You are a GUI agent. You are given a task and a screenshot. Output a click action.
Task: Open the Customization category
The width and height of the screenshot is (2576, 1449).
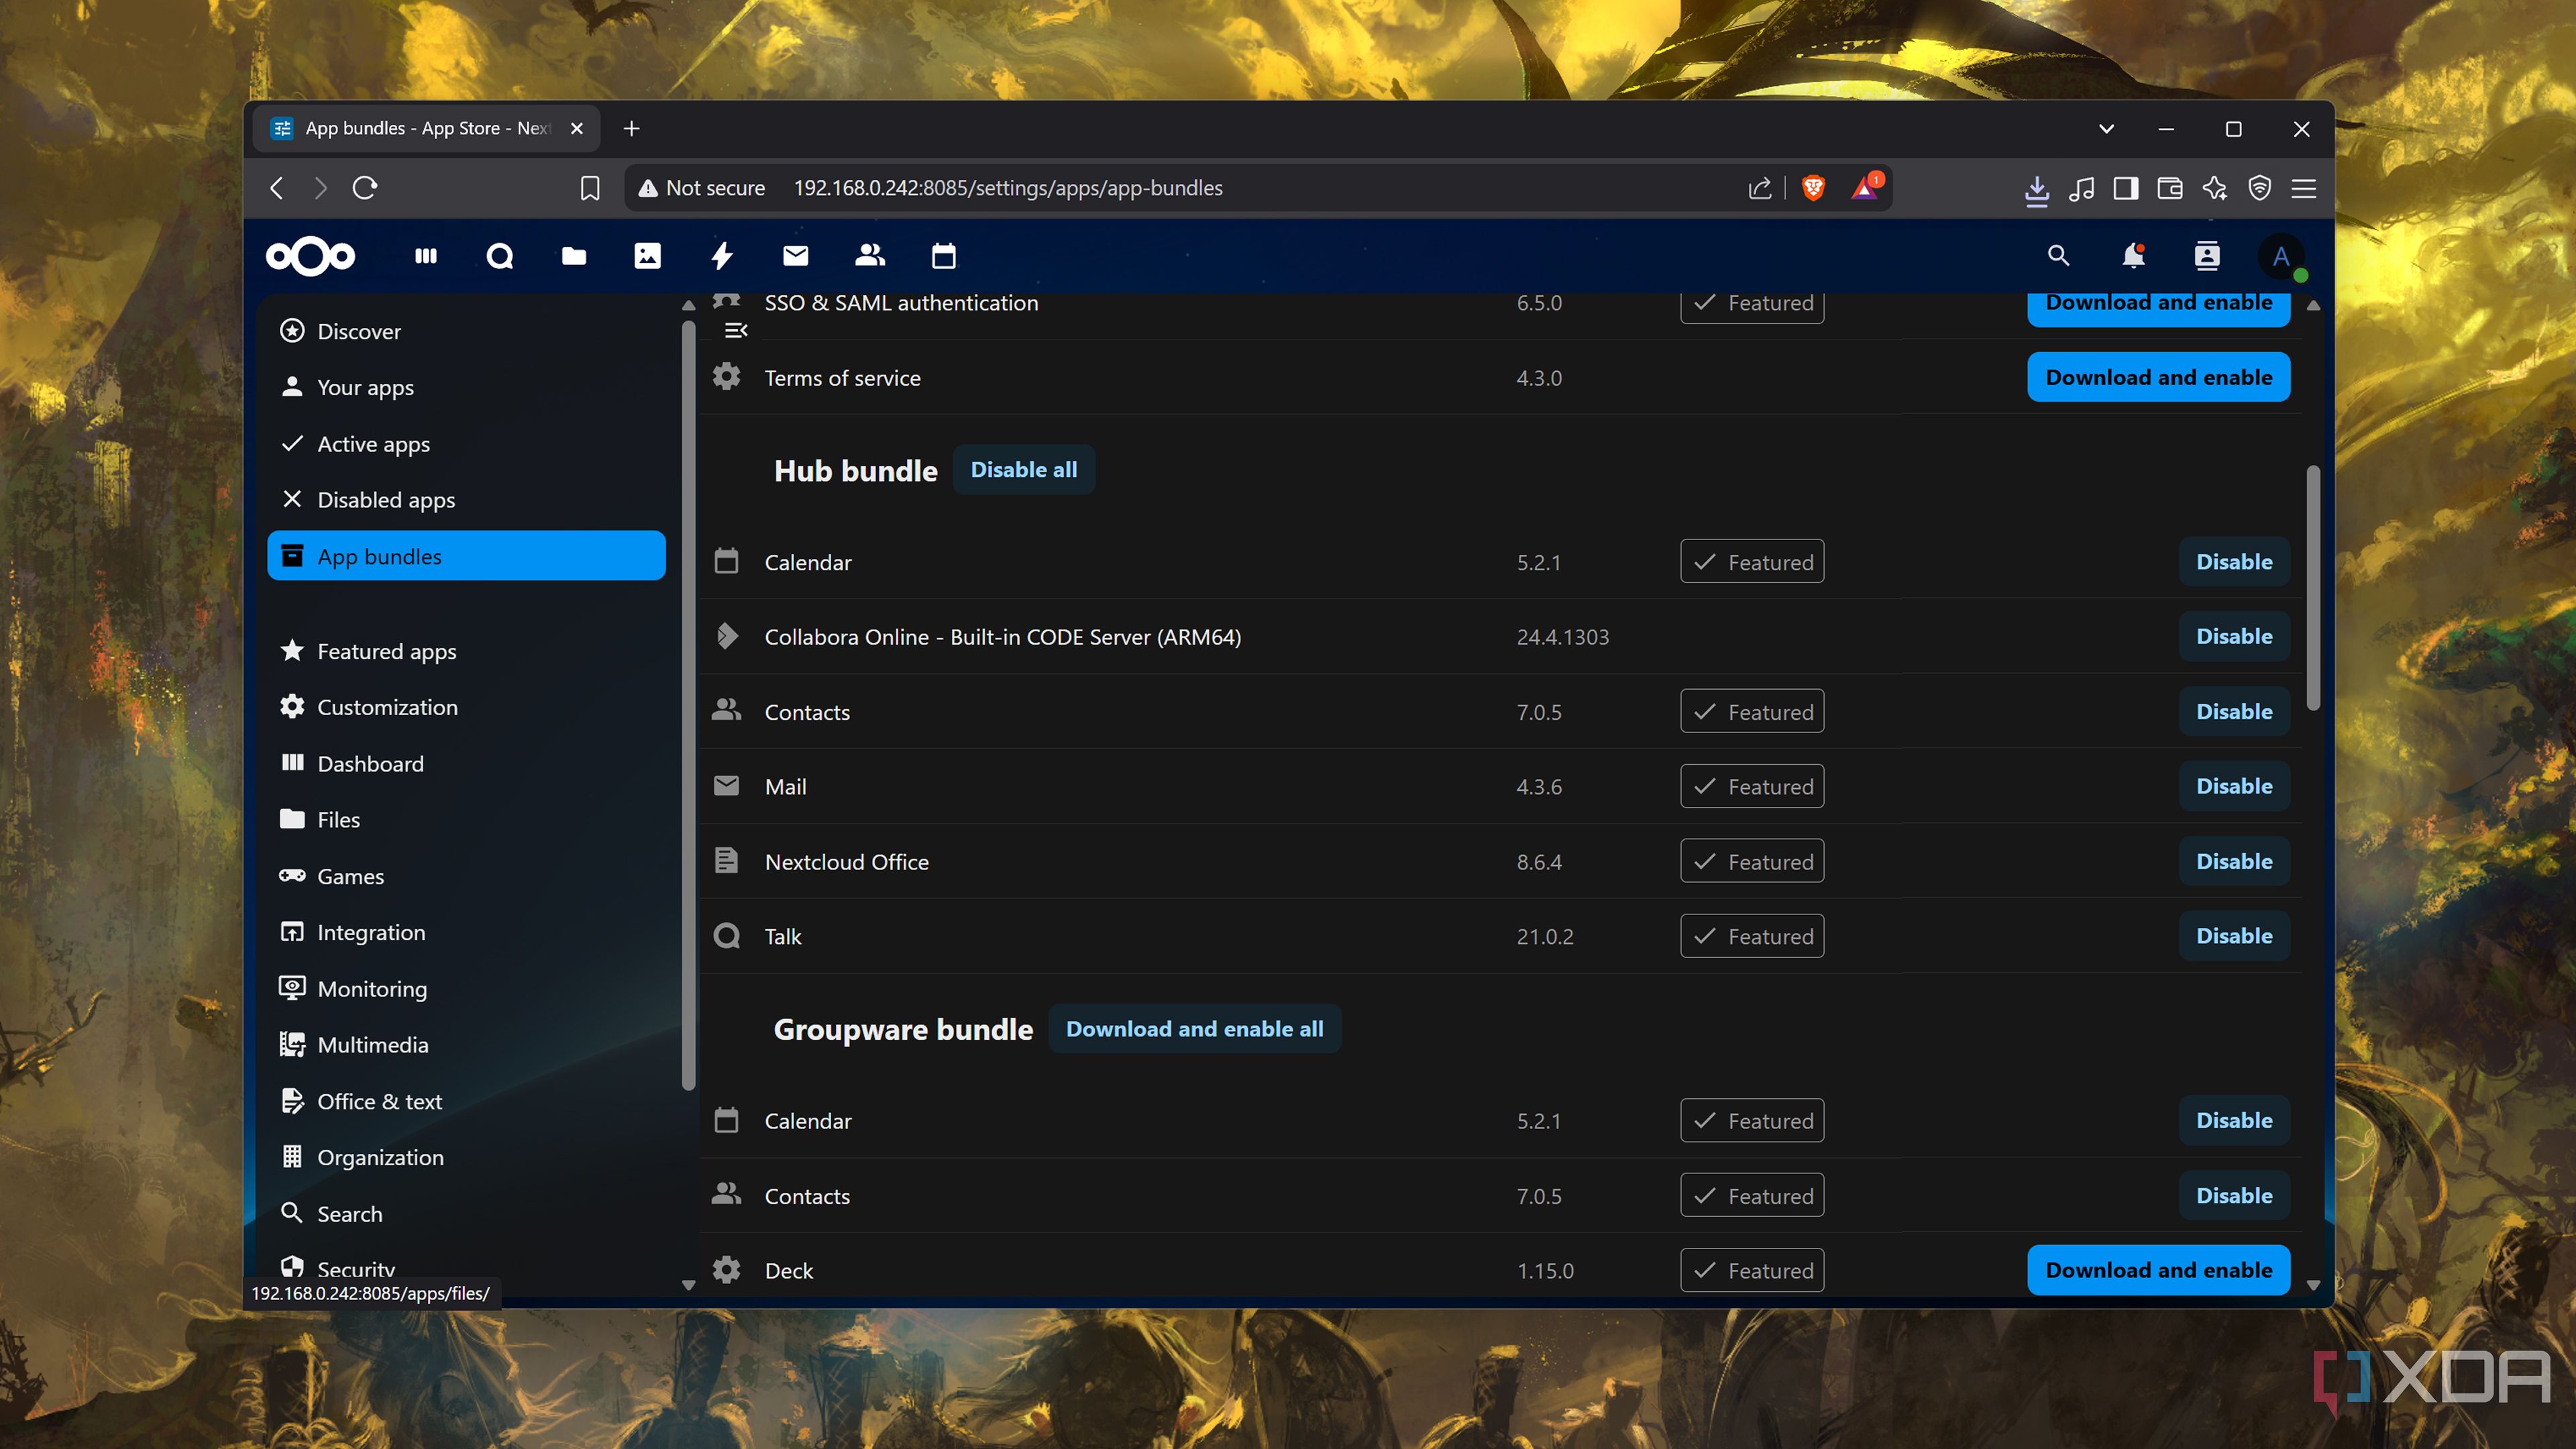pos(466,707)
